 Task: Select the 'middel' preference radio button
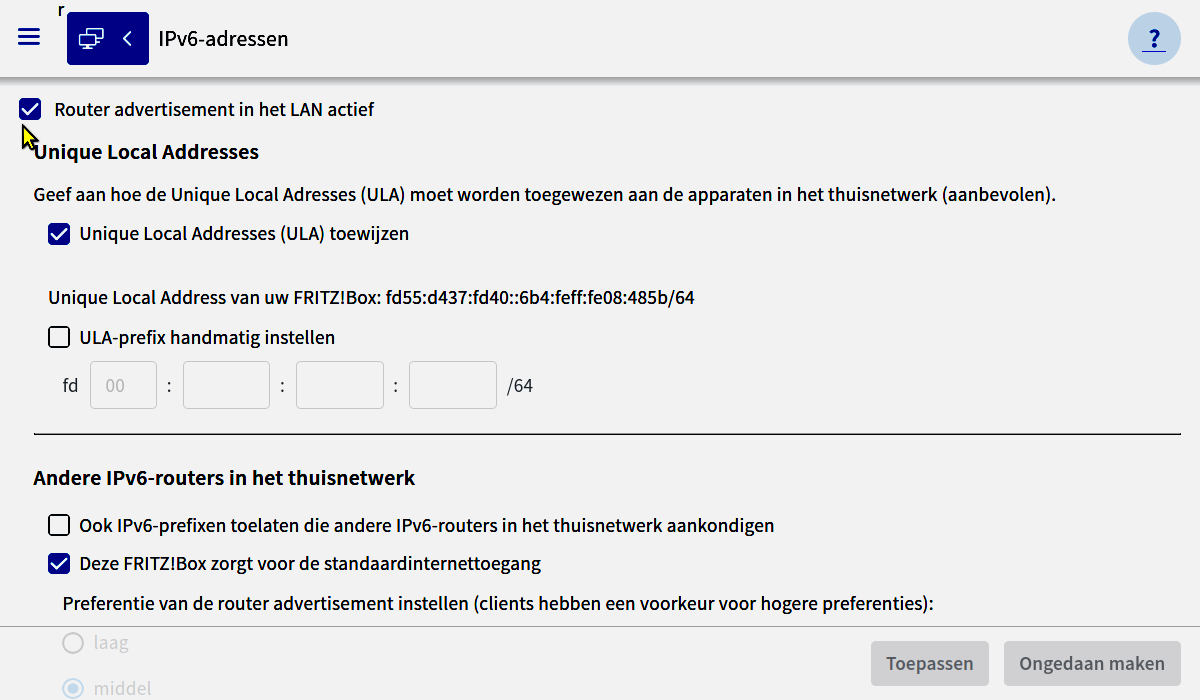coord(73,688)
